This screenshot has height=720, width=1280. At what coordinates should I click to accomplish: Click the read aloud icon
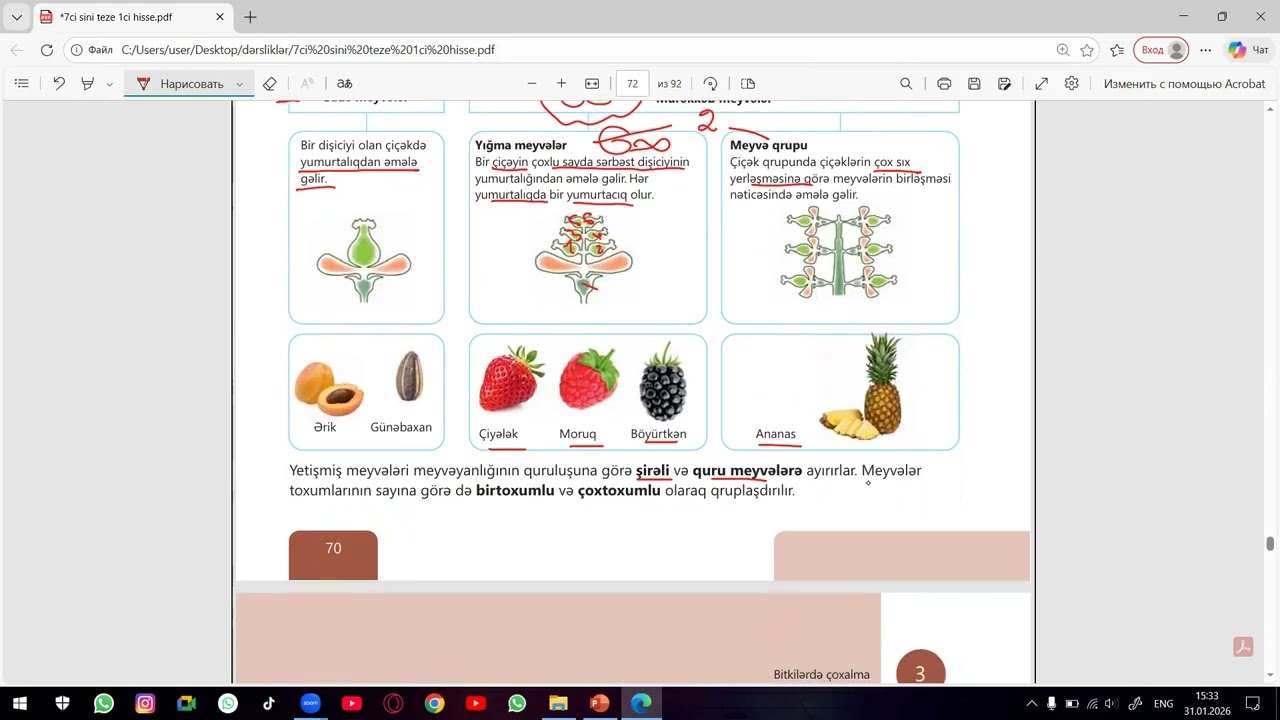click(x=307, y=84)
